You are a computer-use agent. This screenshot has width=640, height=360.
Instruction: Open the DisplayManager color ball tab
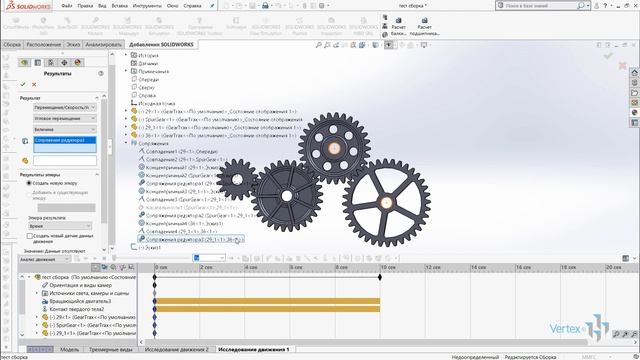(x=78, y=62)
